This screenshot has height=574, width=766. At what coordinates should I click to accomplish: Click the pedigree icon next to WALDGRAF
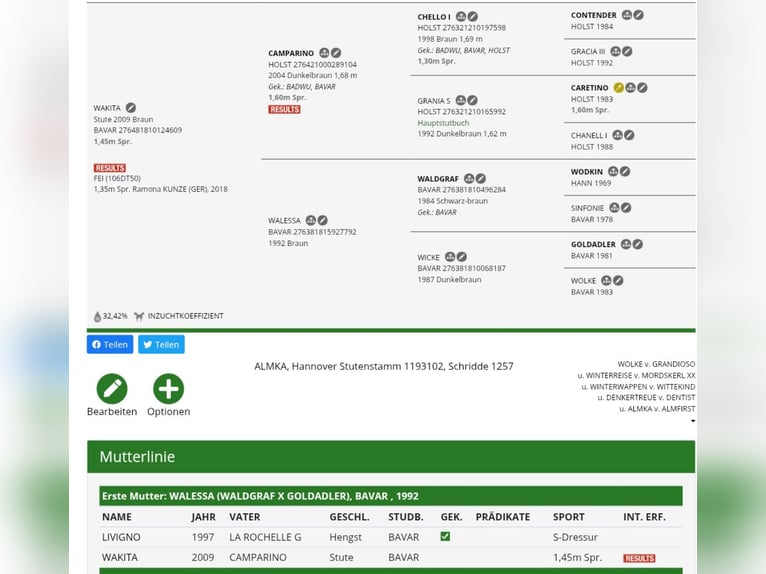coord(469,179)
